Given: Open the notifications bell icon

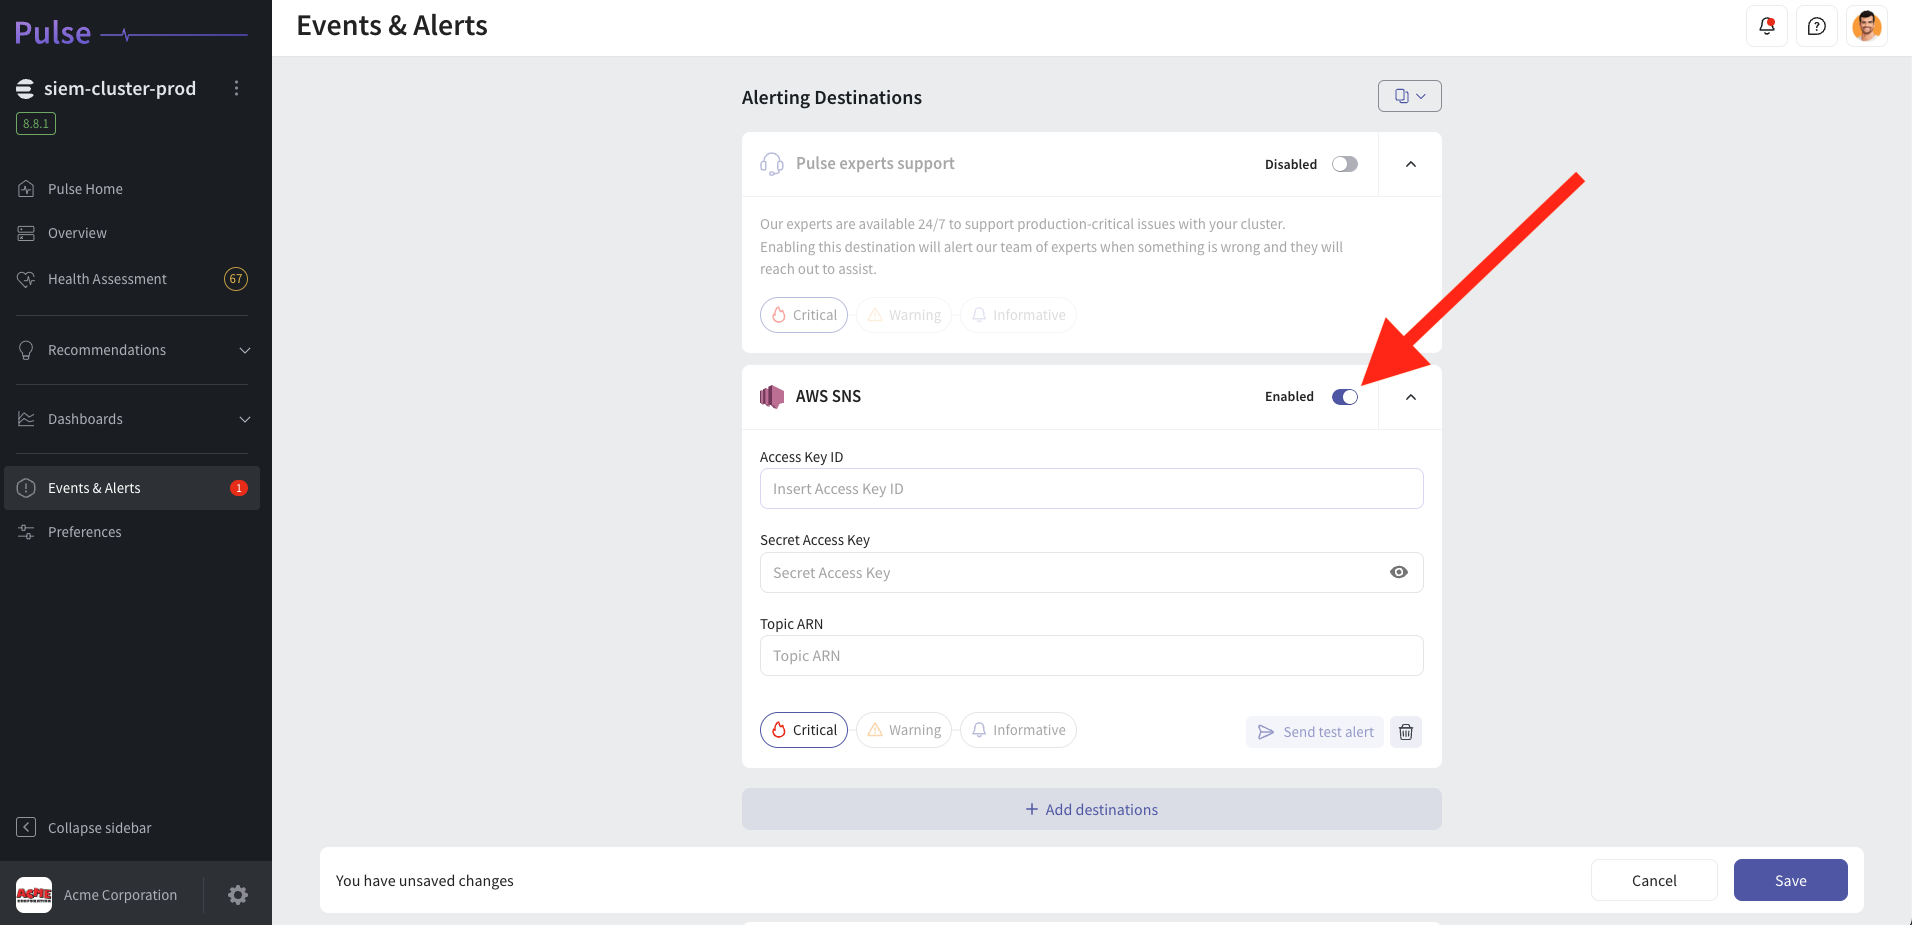Looking at the screenshot, I should [x=1766, y=26].
